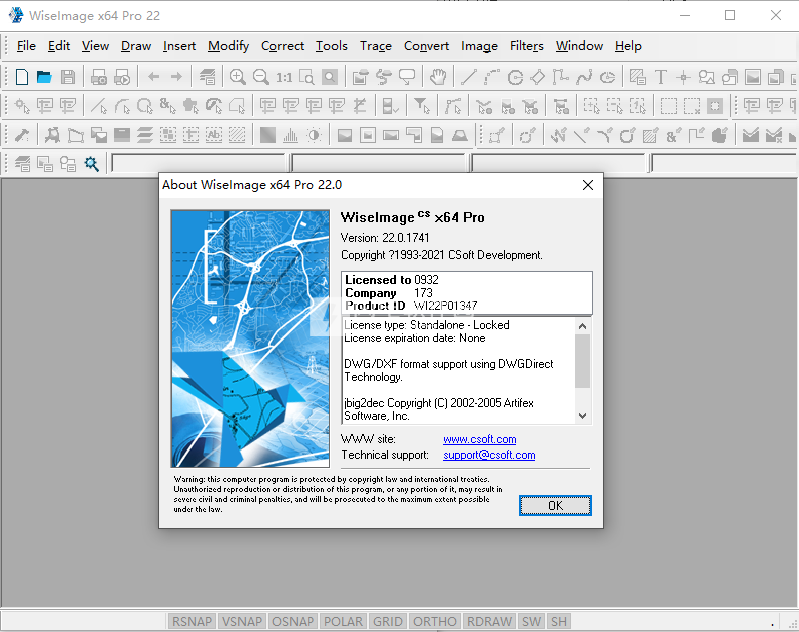
Task: Click the ampersand with eraser icon
Action: tap(674, 135)
